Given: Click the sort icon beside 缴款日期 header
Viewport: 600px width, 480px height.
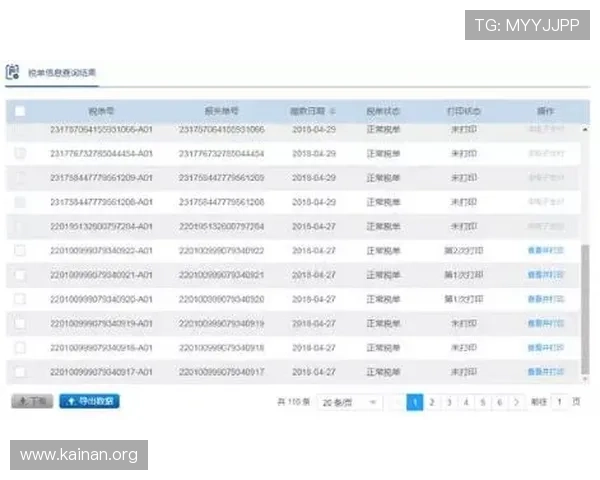Looking at the screenshot, I should pyautogui.click(x=333, y=111).
